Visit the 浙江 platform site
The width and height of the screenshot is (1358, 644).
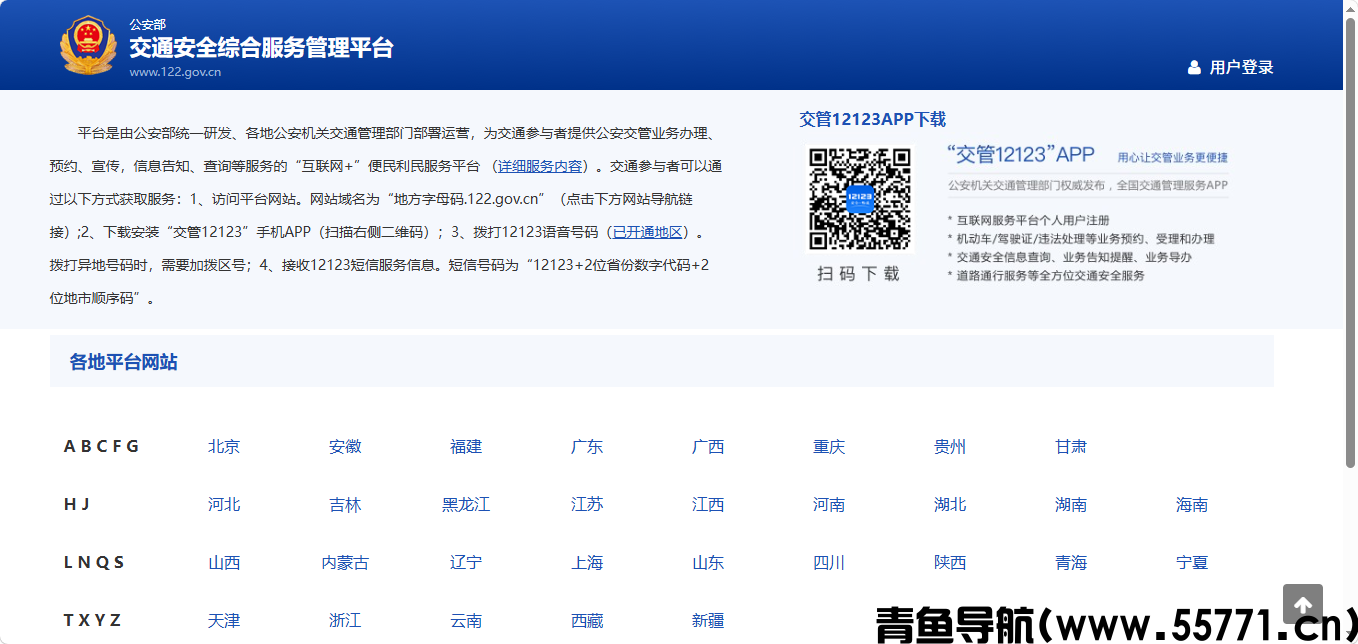(x=345, y=621)
